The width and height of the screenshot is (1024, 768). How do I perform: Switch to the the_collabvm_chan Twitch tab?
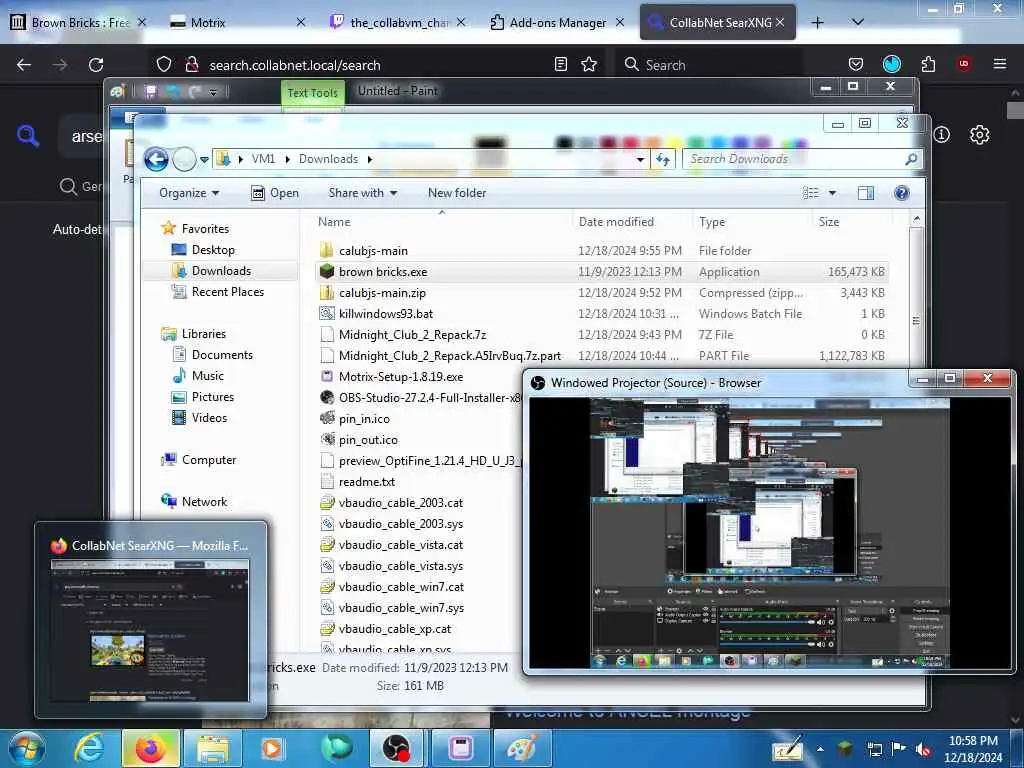[x=397, y=22]
